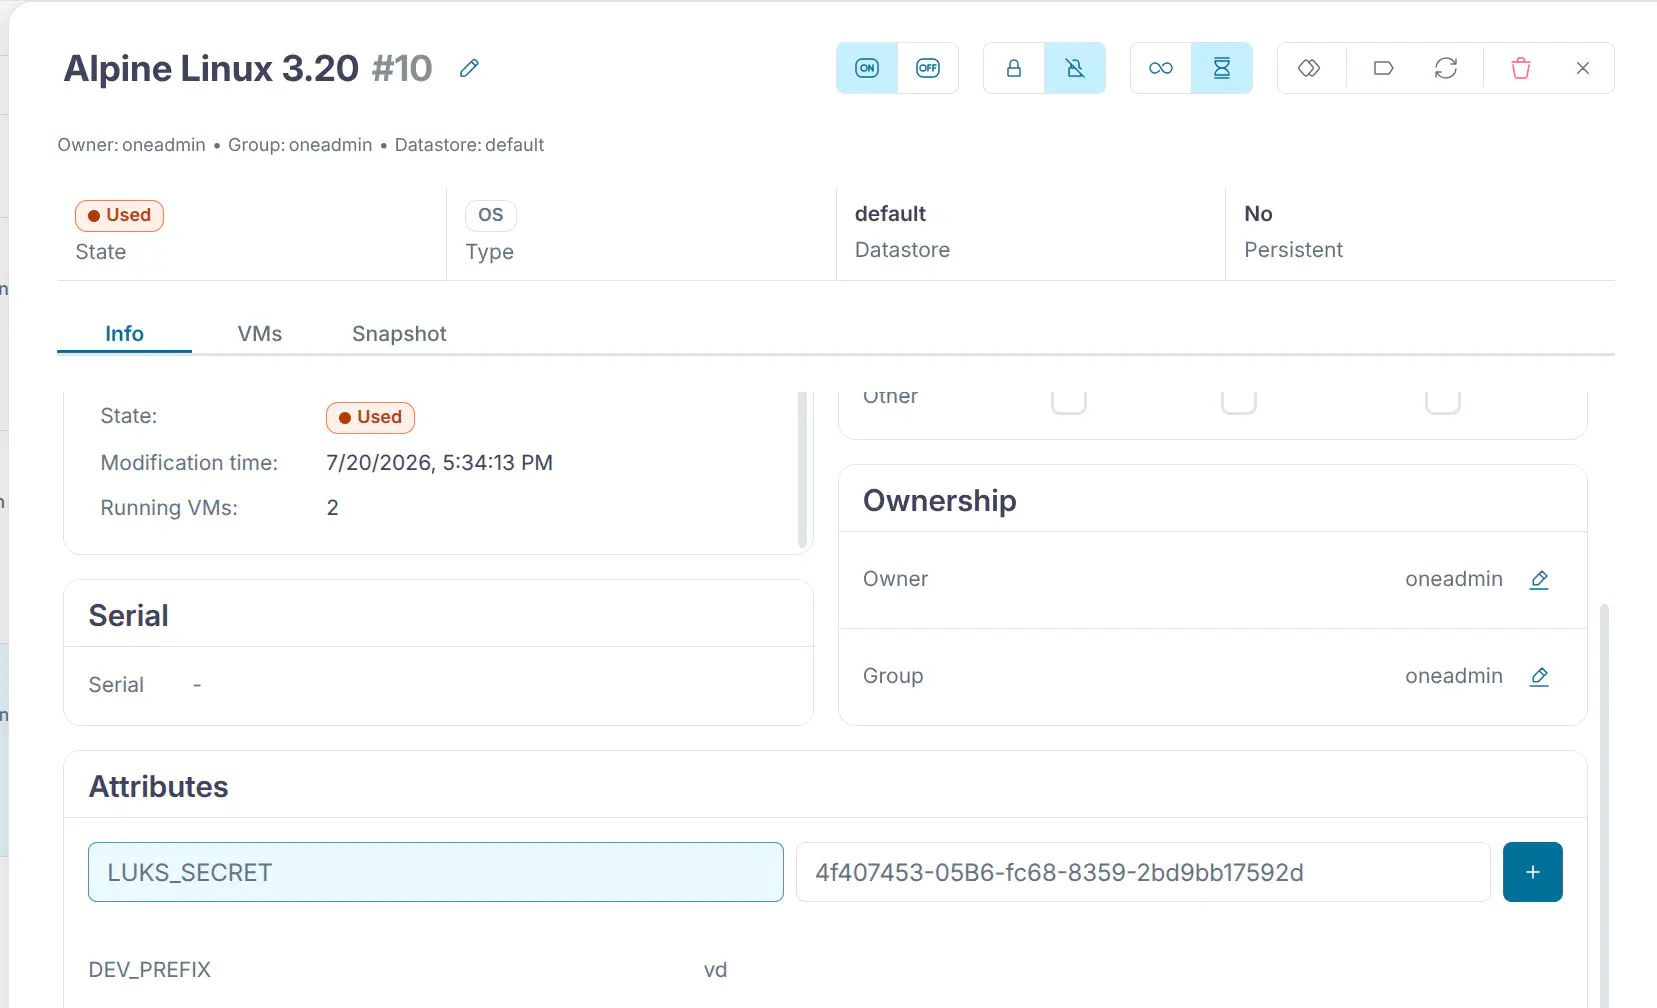Edit the Owner oneadmin value

pos(1539,579)
